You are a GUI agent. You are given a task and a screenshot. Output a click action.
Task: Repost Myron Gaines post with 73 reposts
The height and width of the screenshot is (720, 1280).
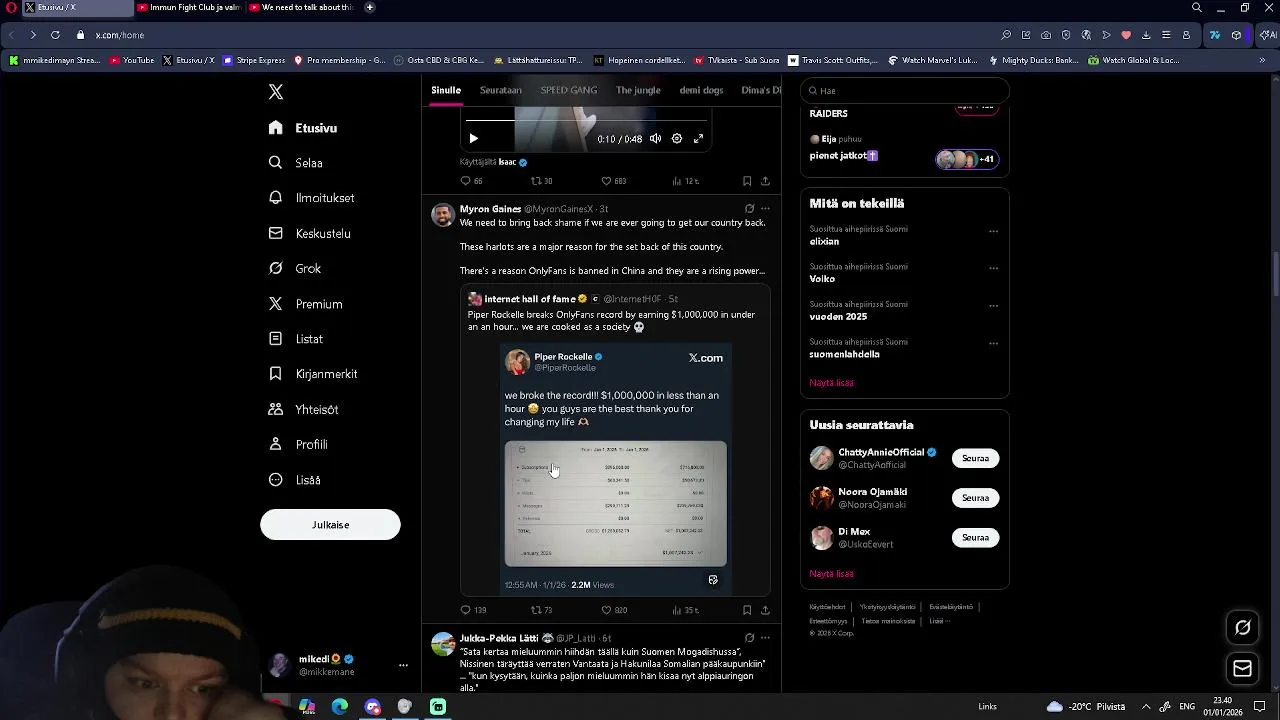pyautogui.click(x=541, y=610)
